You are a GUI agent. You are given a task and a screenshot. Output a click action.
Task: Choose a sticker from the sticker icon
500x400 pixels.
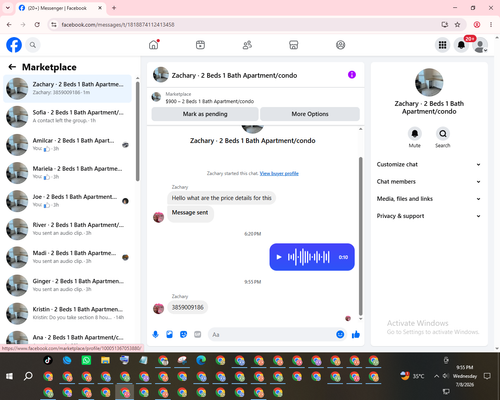[x=183, y=334]
